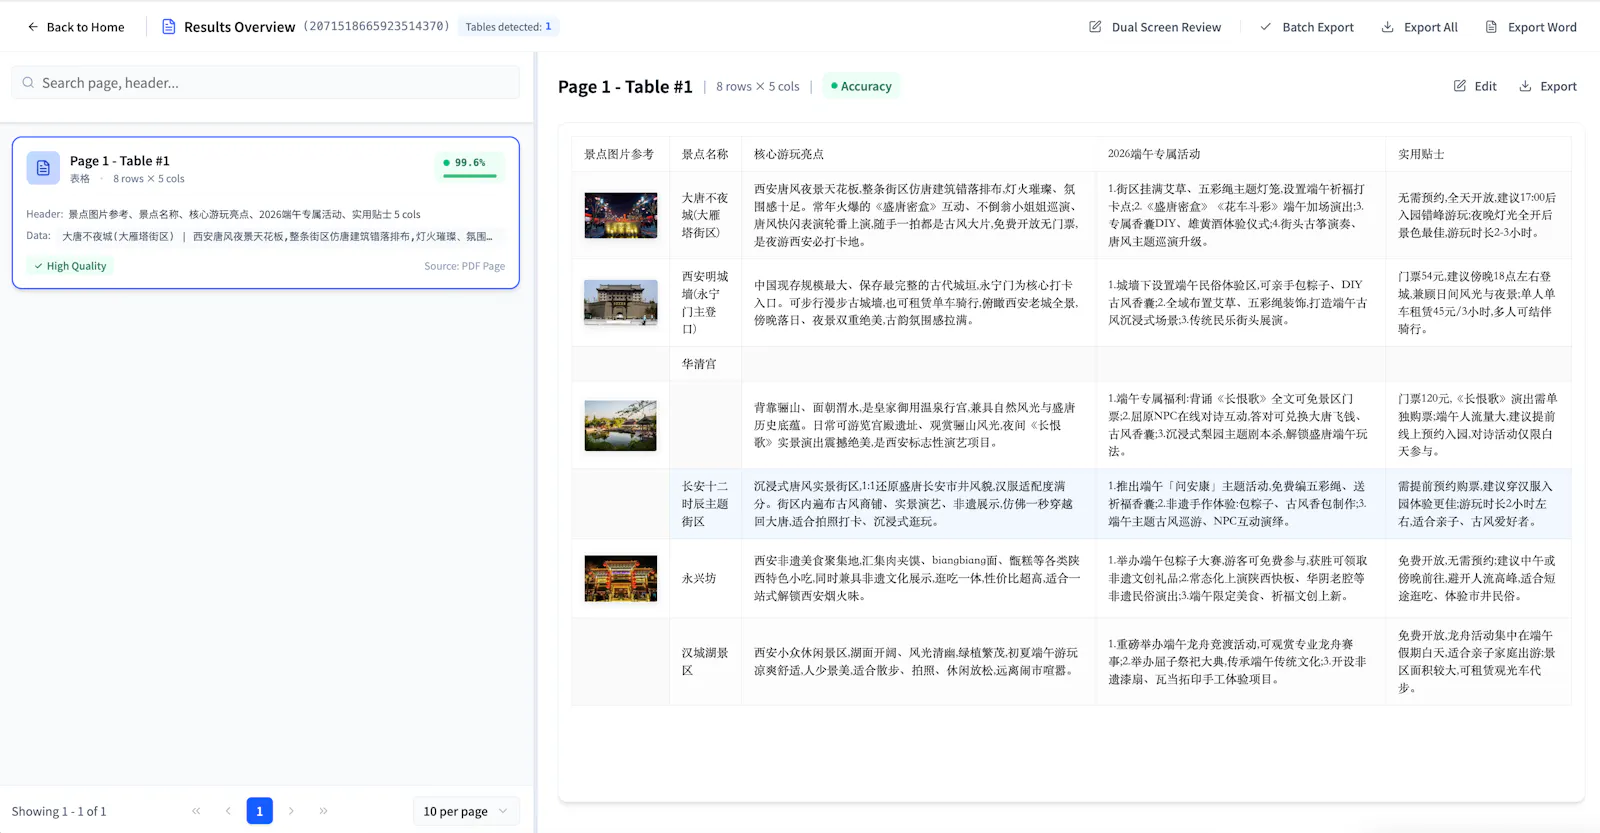The height and width of the screenshot is (833, 1600).
Task: Click the green accuracy progress bar
Action: coord(470,176)
